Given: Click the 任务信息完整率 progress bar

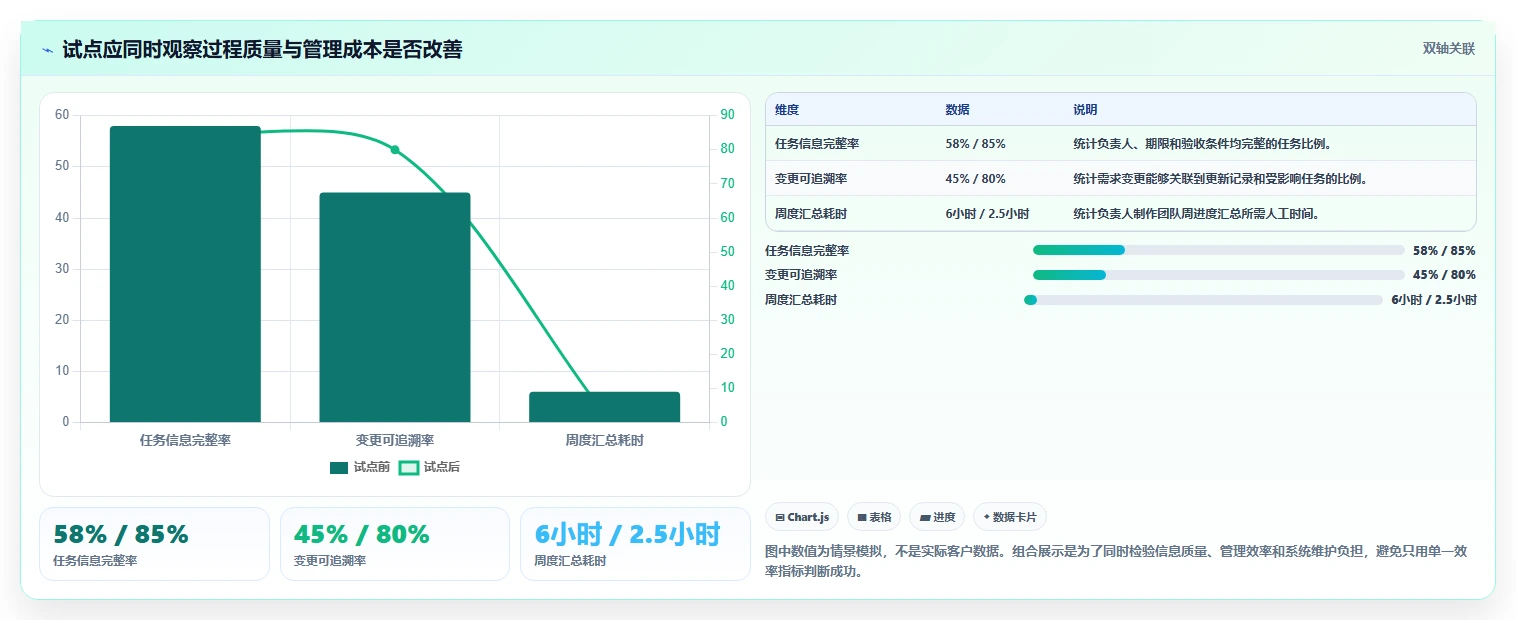Looking at the screenshot, I should [x=1219, y=250].
